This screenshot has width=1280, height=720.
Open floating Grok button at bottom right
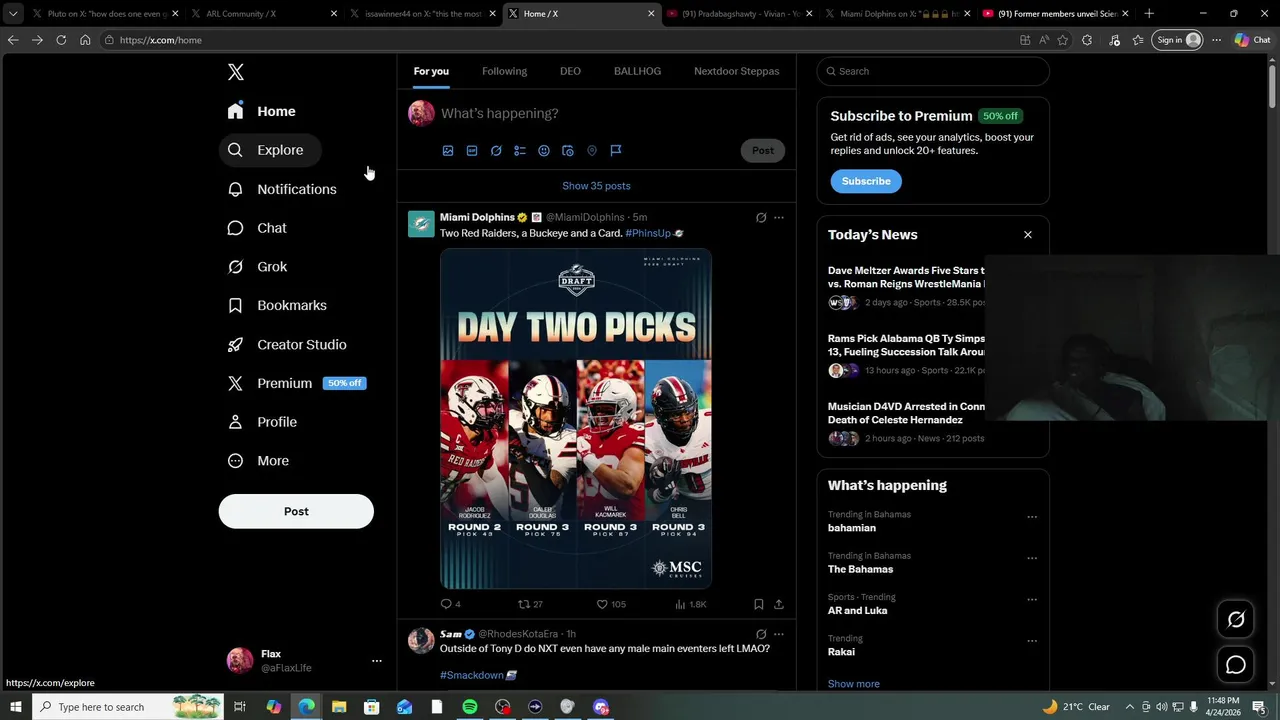pyautogui.click(x=1236, y=620)
